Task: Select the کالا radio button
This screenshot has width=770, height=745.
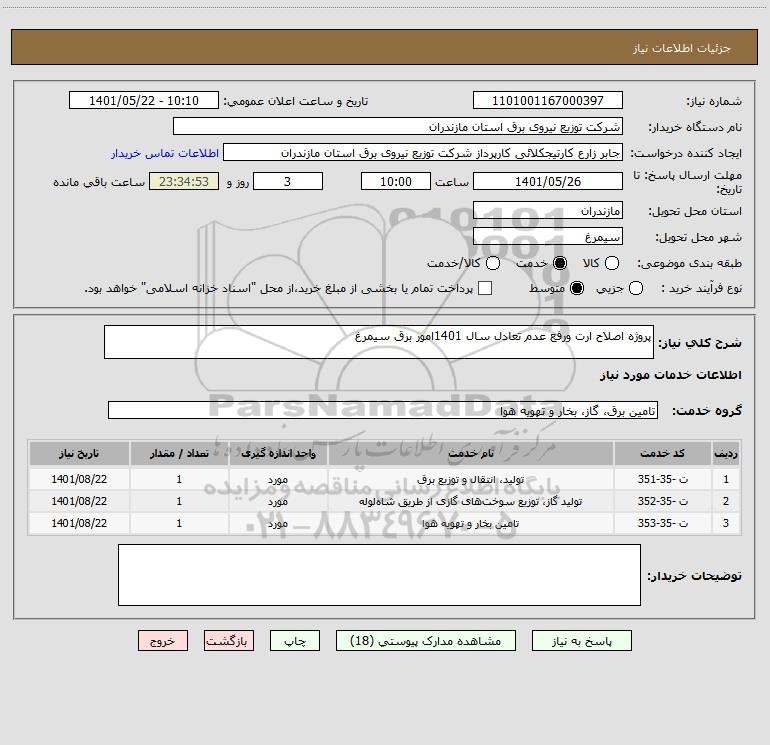Action: [x=611, y=263]
